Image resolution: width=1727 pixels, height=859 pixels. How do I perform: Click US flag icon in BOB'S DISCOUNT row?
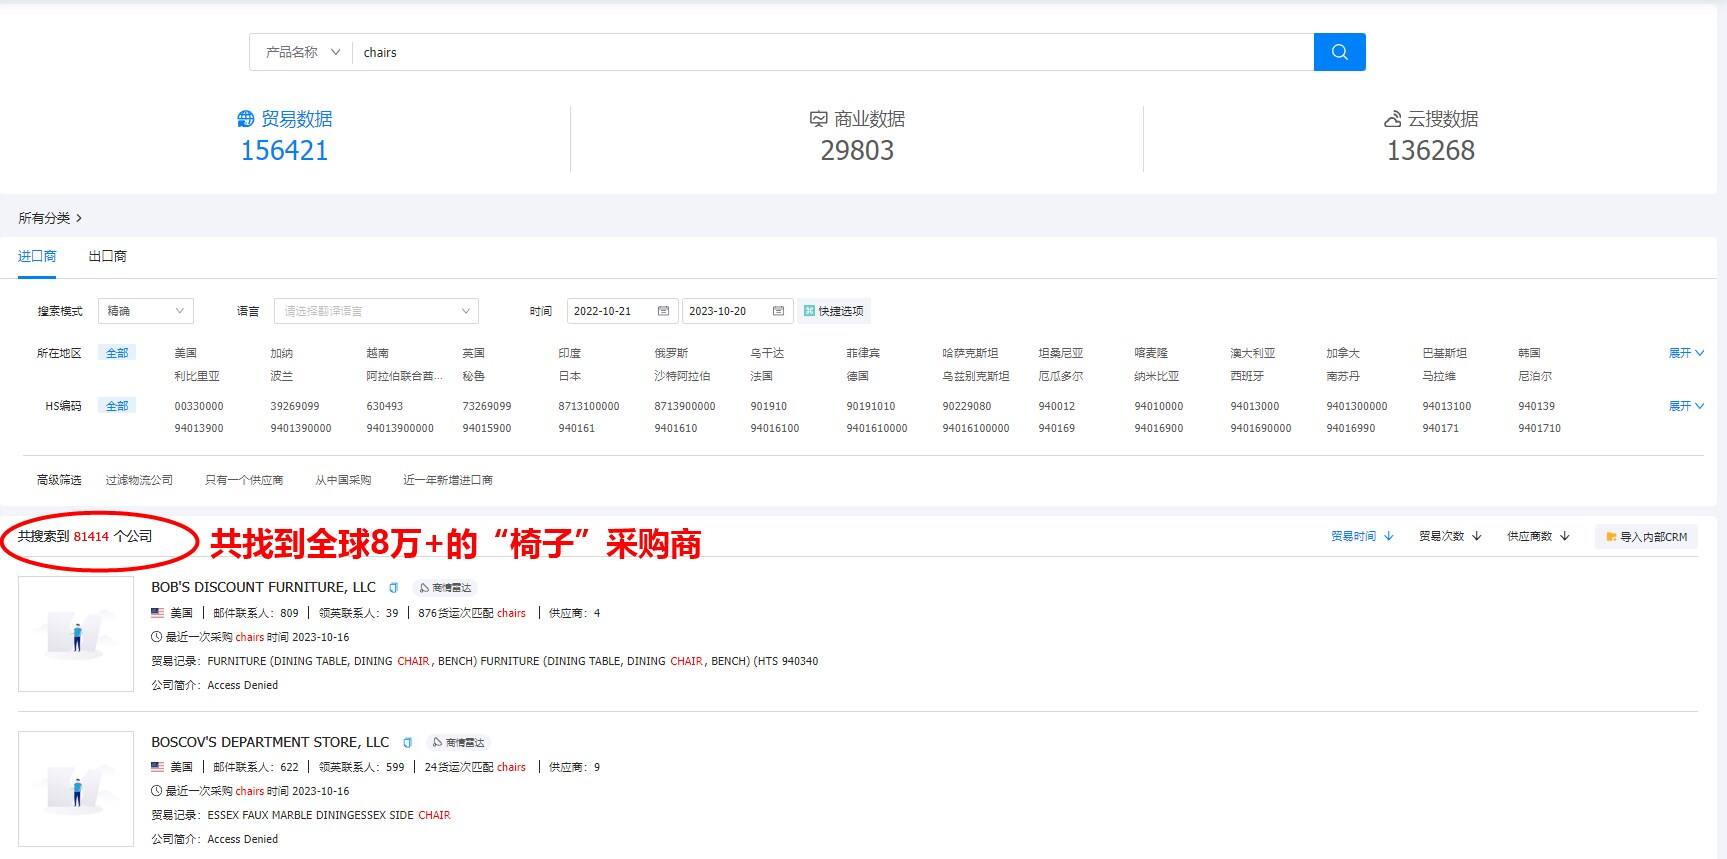tap(158, 613)
